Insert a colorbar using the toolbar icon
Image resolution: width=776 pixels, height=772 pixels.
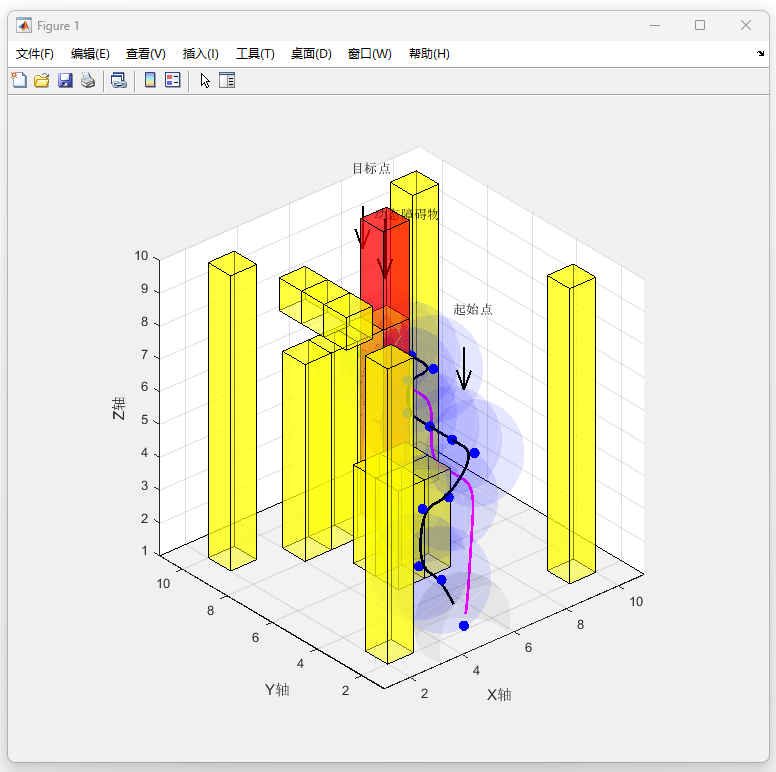point(150,80)
